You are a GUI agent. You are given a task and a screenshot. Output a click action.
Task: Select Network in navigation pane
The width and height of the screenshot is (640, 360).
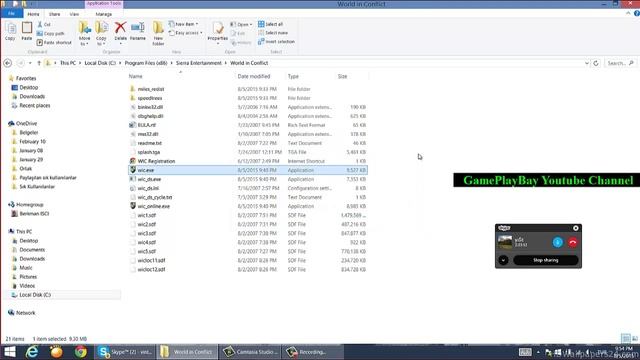[25, 313]
